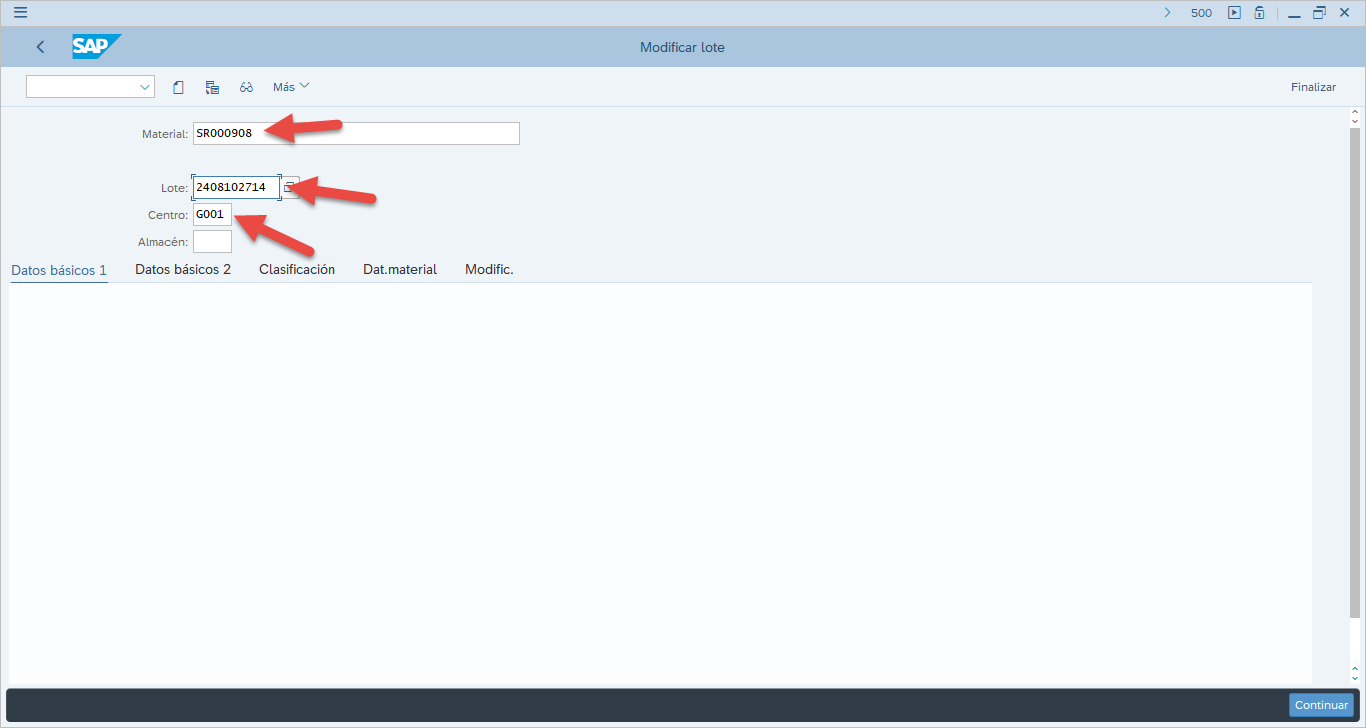
Task: Click the create new document toolbar icon
Action: pos(178,87)
